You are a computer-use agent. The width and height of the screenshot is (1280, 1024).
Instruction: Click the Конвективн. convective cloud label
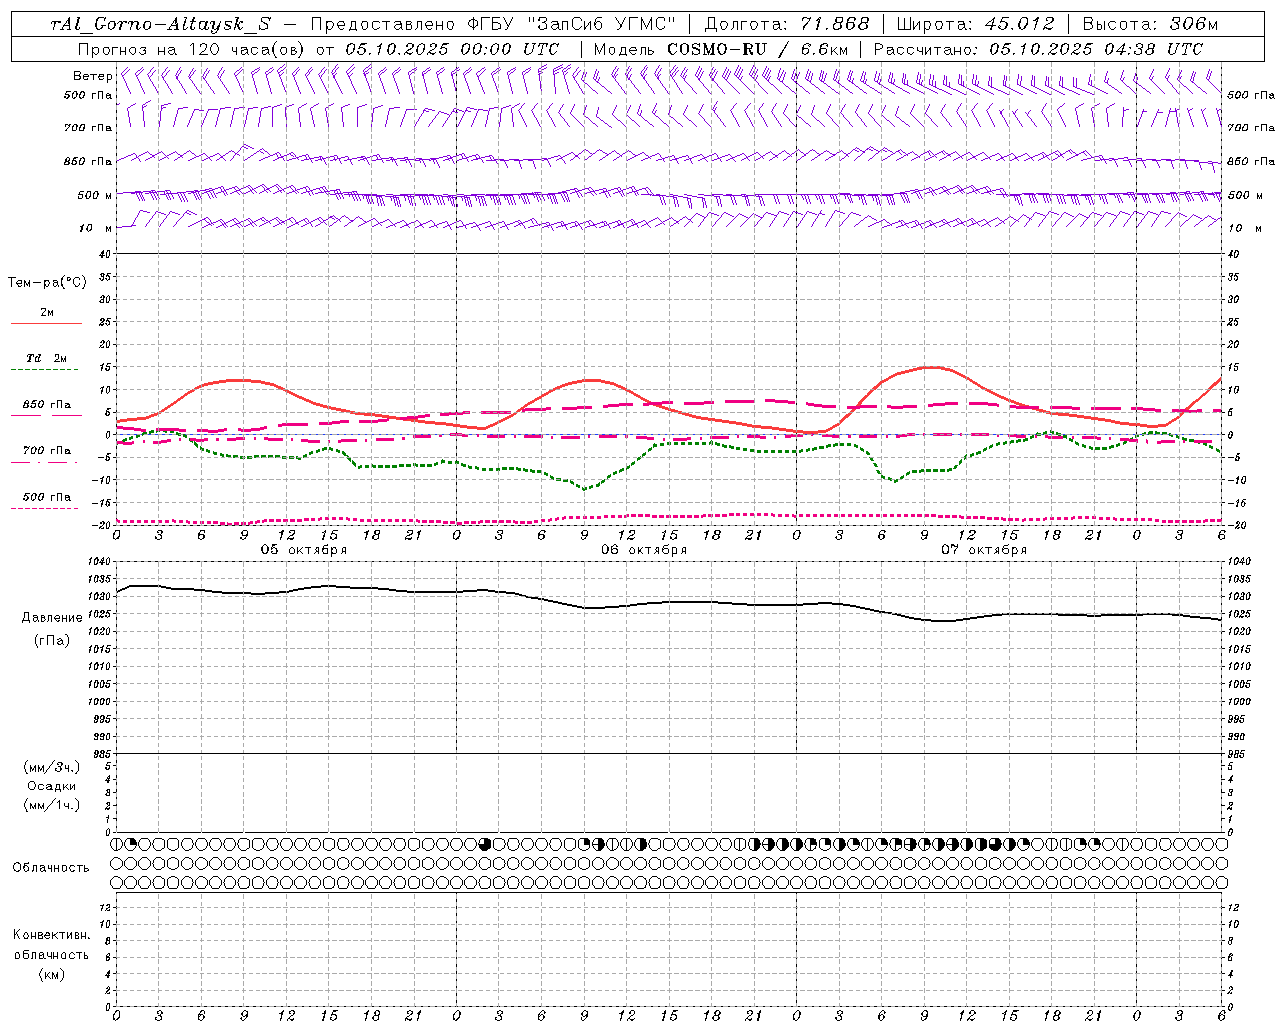tap(51, 935)
